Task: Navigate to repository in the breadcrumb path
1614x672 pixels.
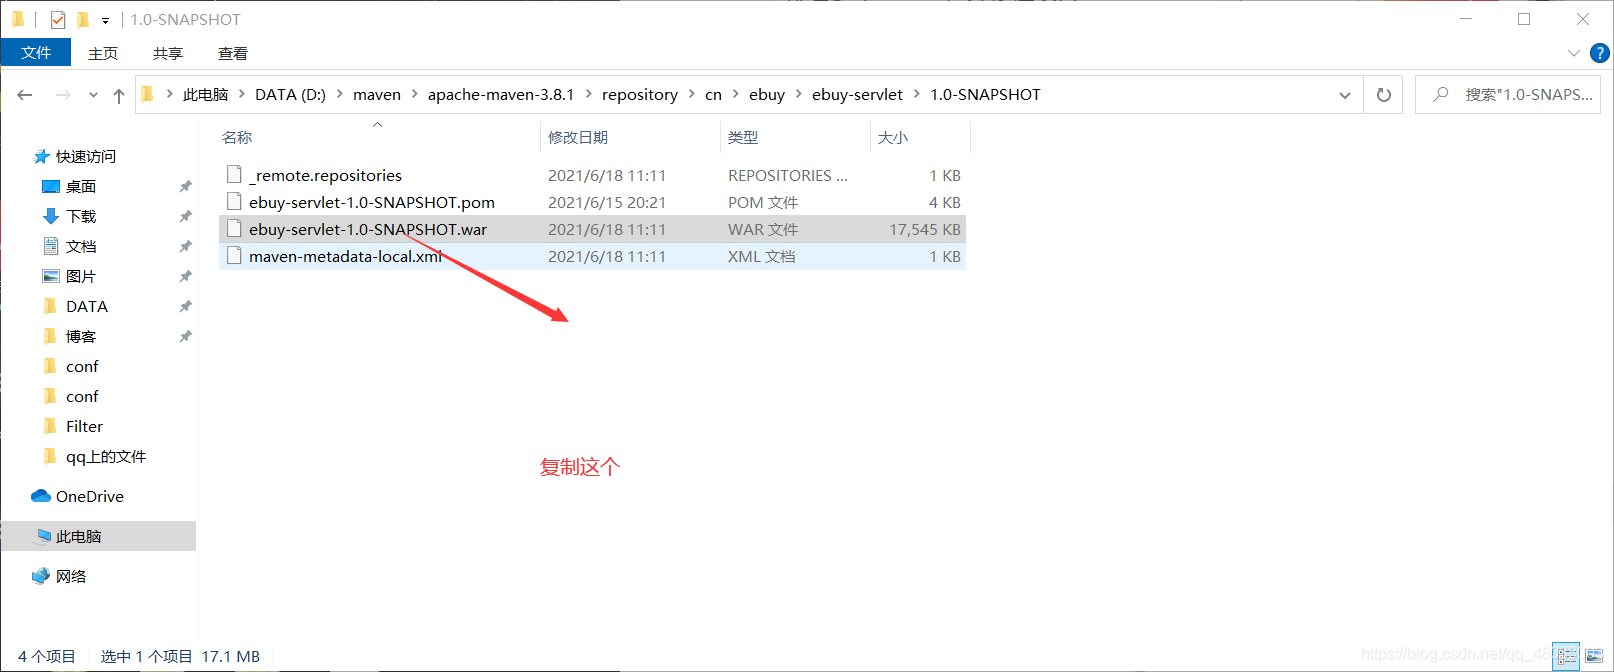Action: (x=640, y=95)
